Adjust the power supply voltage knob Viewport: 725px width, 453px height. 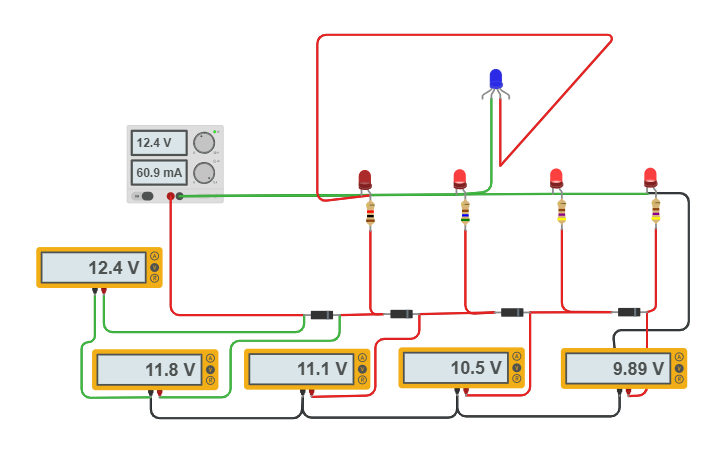point(204,142)
